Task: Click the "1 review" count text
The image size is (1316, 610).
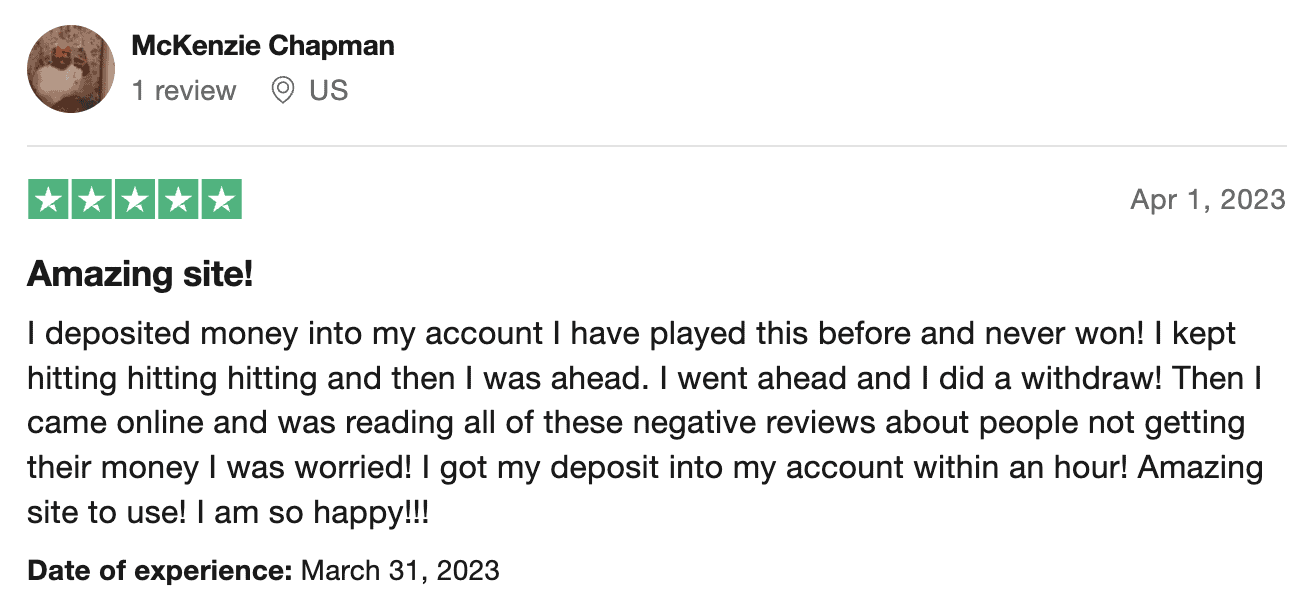Action: tap(184, 91)
